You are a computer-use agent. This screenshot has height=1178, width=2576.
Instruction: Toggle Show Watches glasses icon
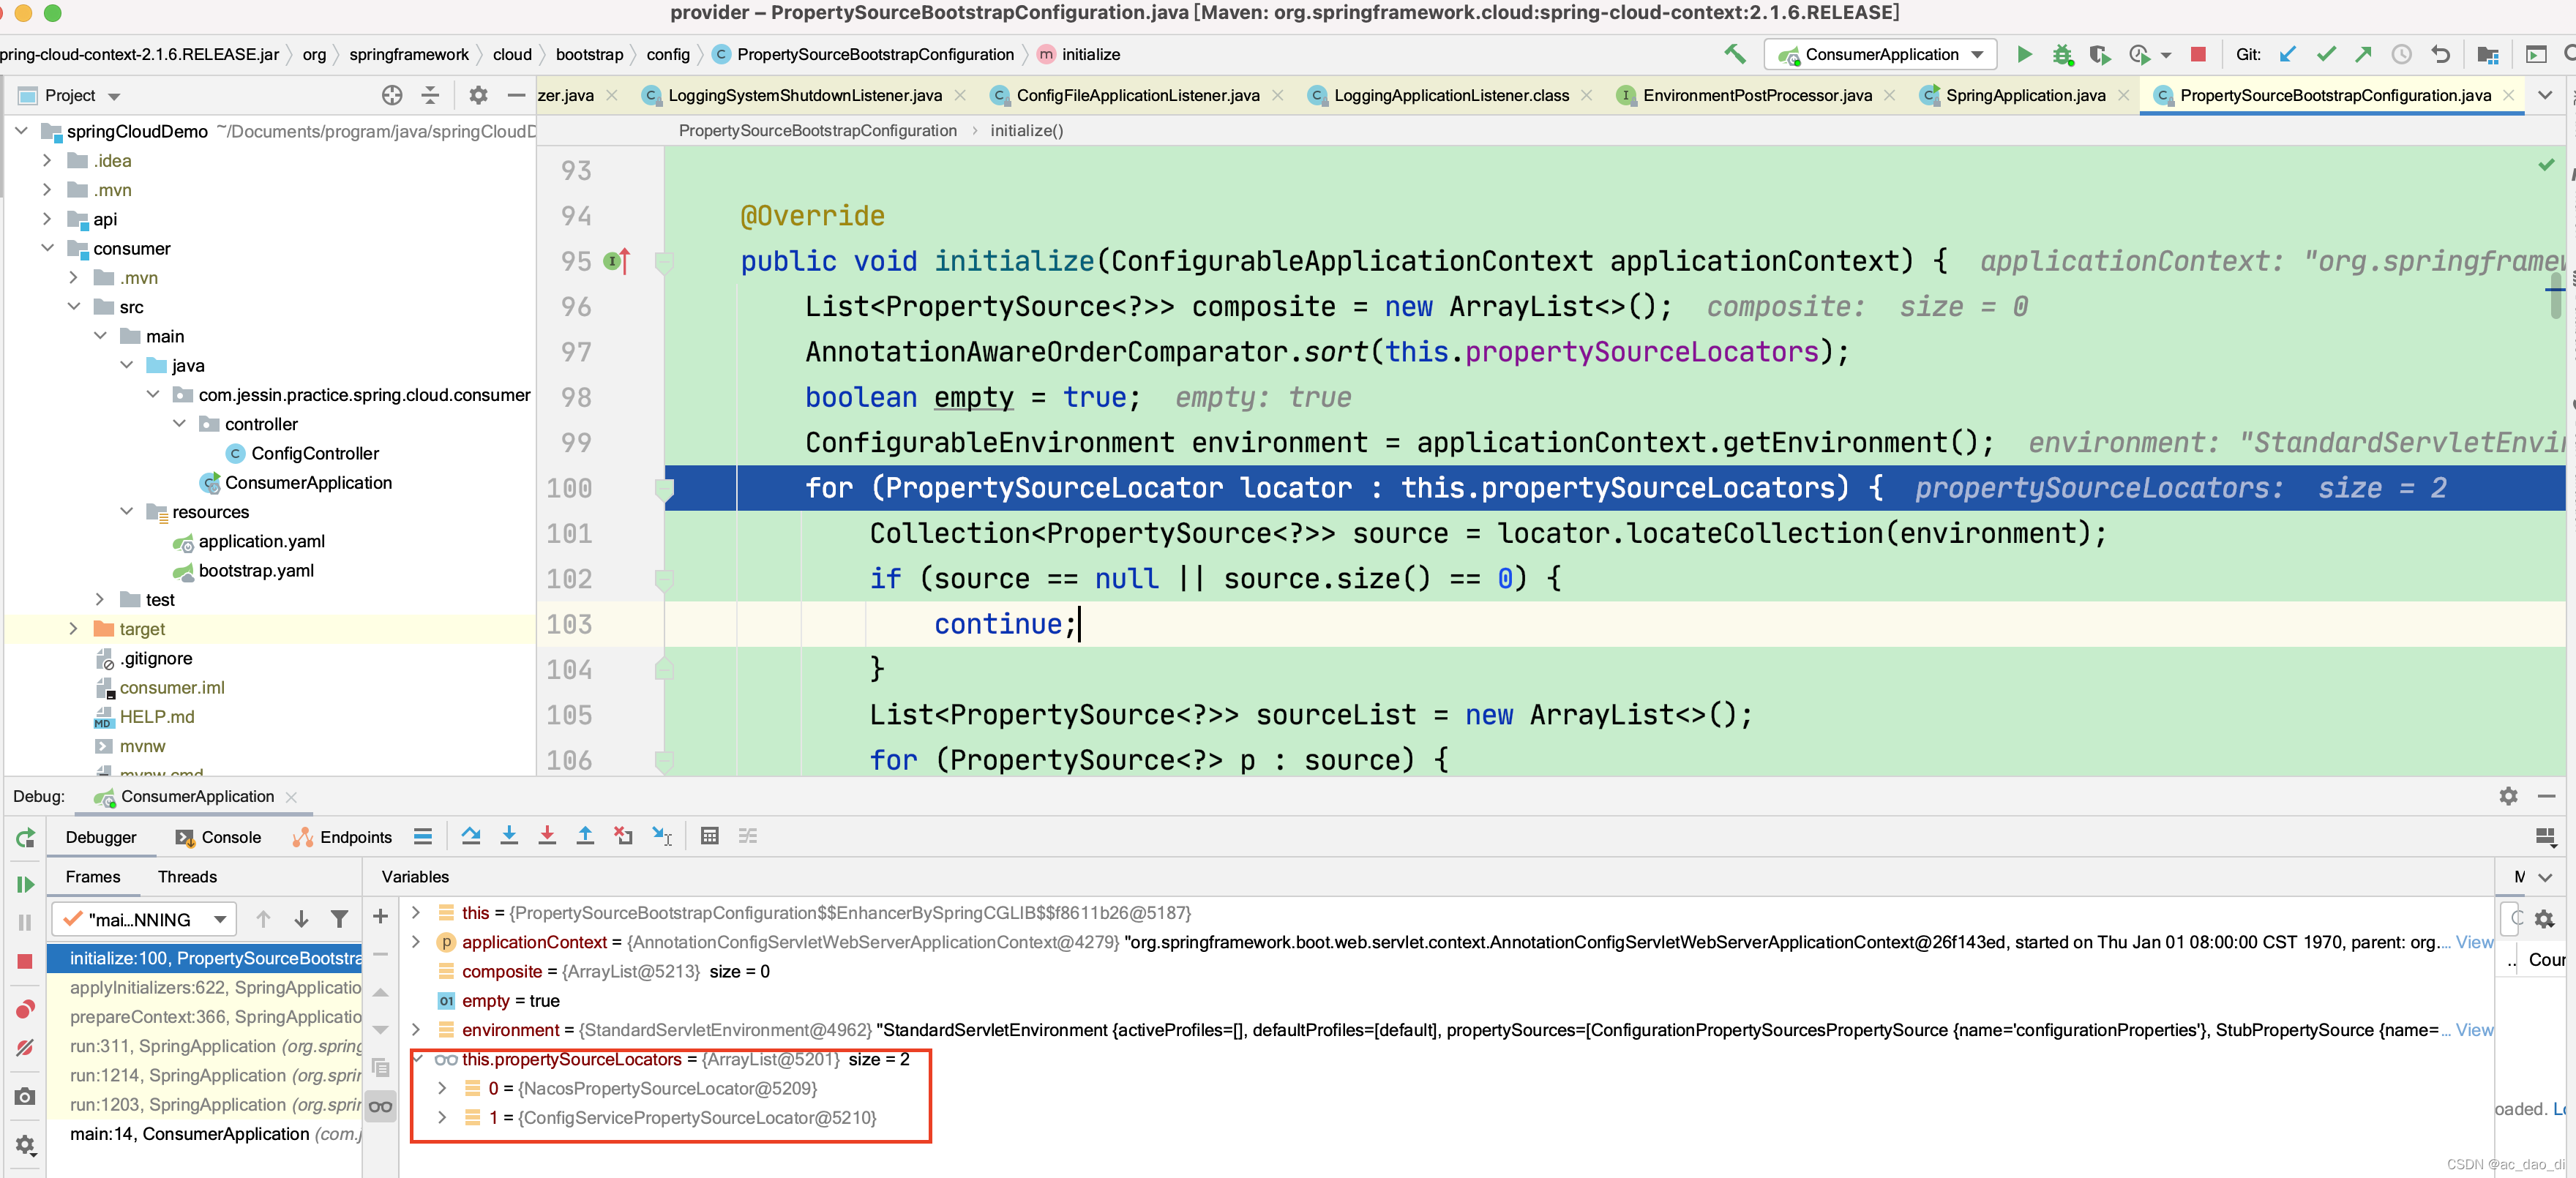tap(380, 1106)
